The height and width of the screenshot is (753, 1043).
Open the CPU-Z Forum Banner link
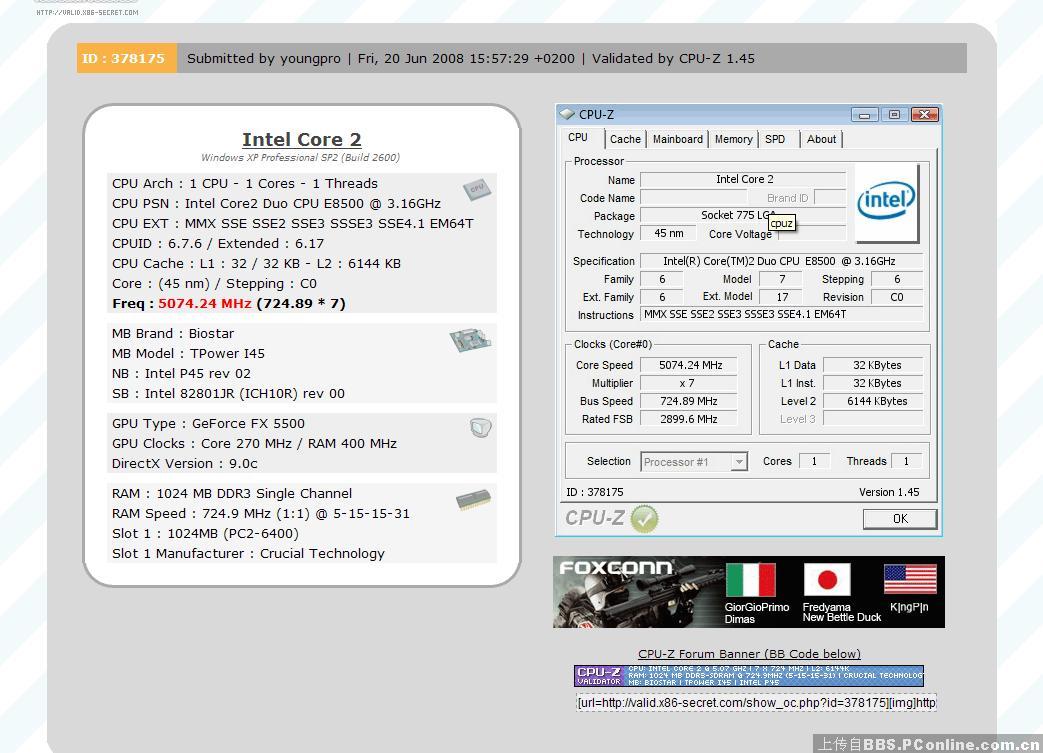point(749,654)
